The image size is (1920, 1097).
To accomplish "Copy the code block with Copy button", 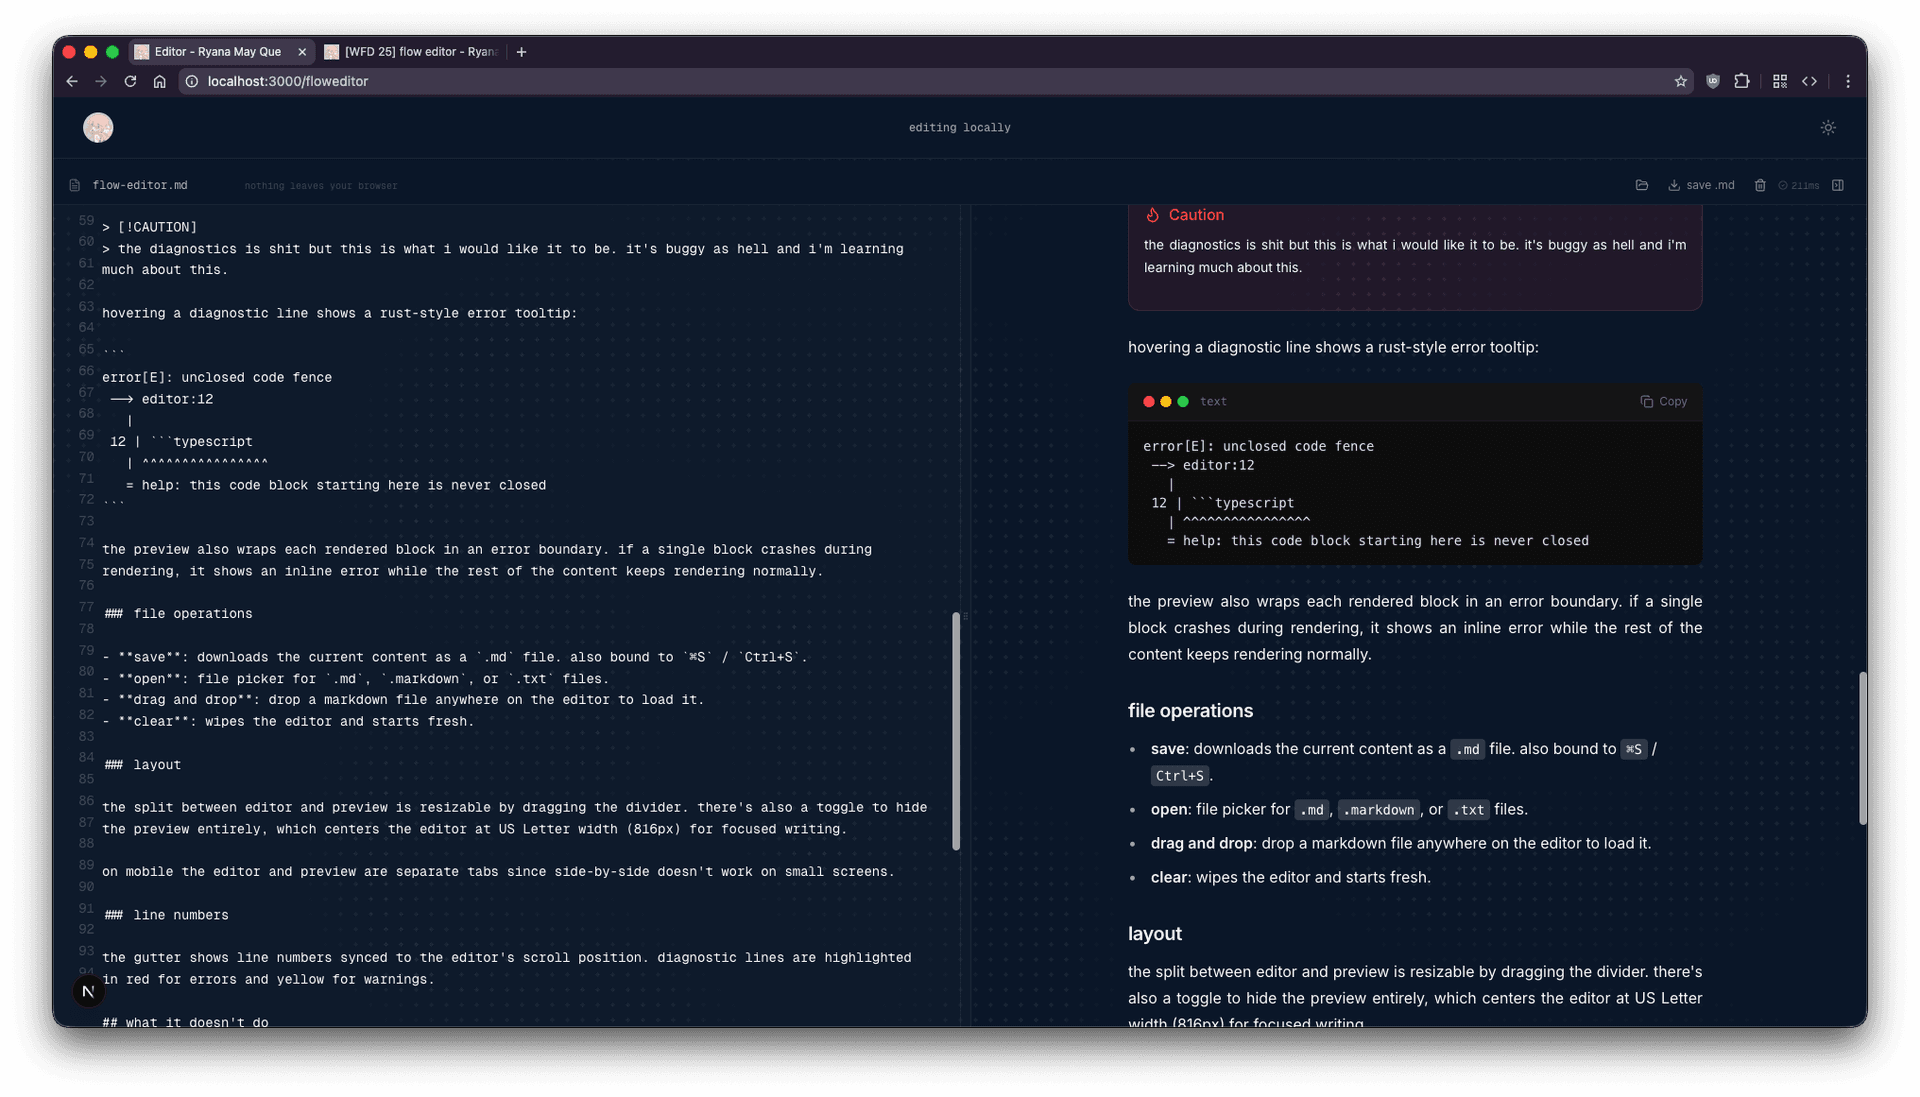I will (1664, 401).
